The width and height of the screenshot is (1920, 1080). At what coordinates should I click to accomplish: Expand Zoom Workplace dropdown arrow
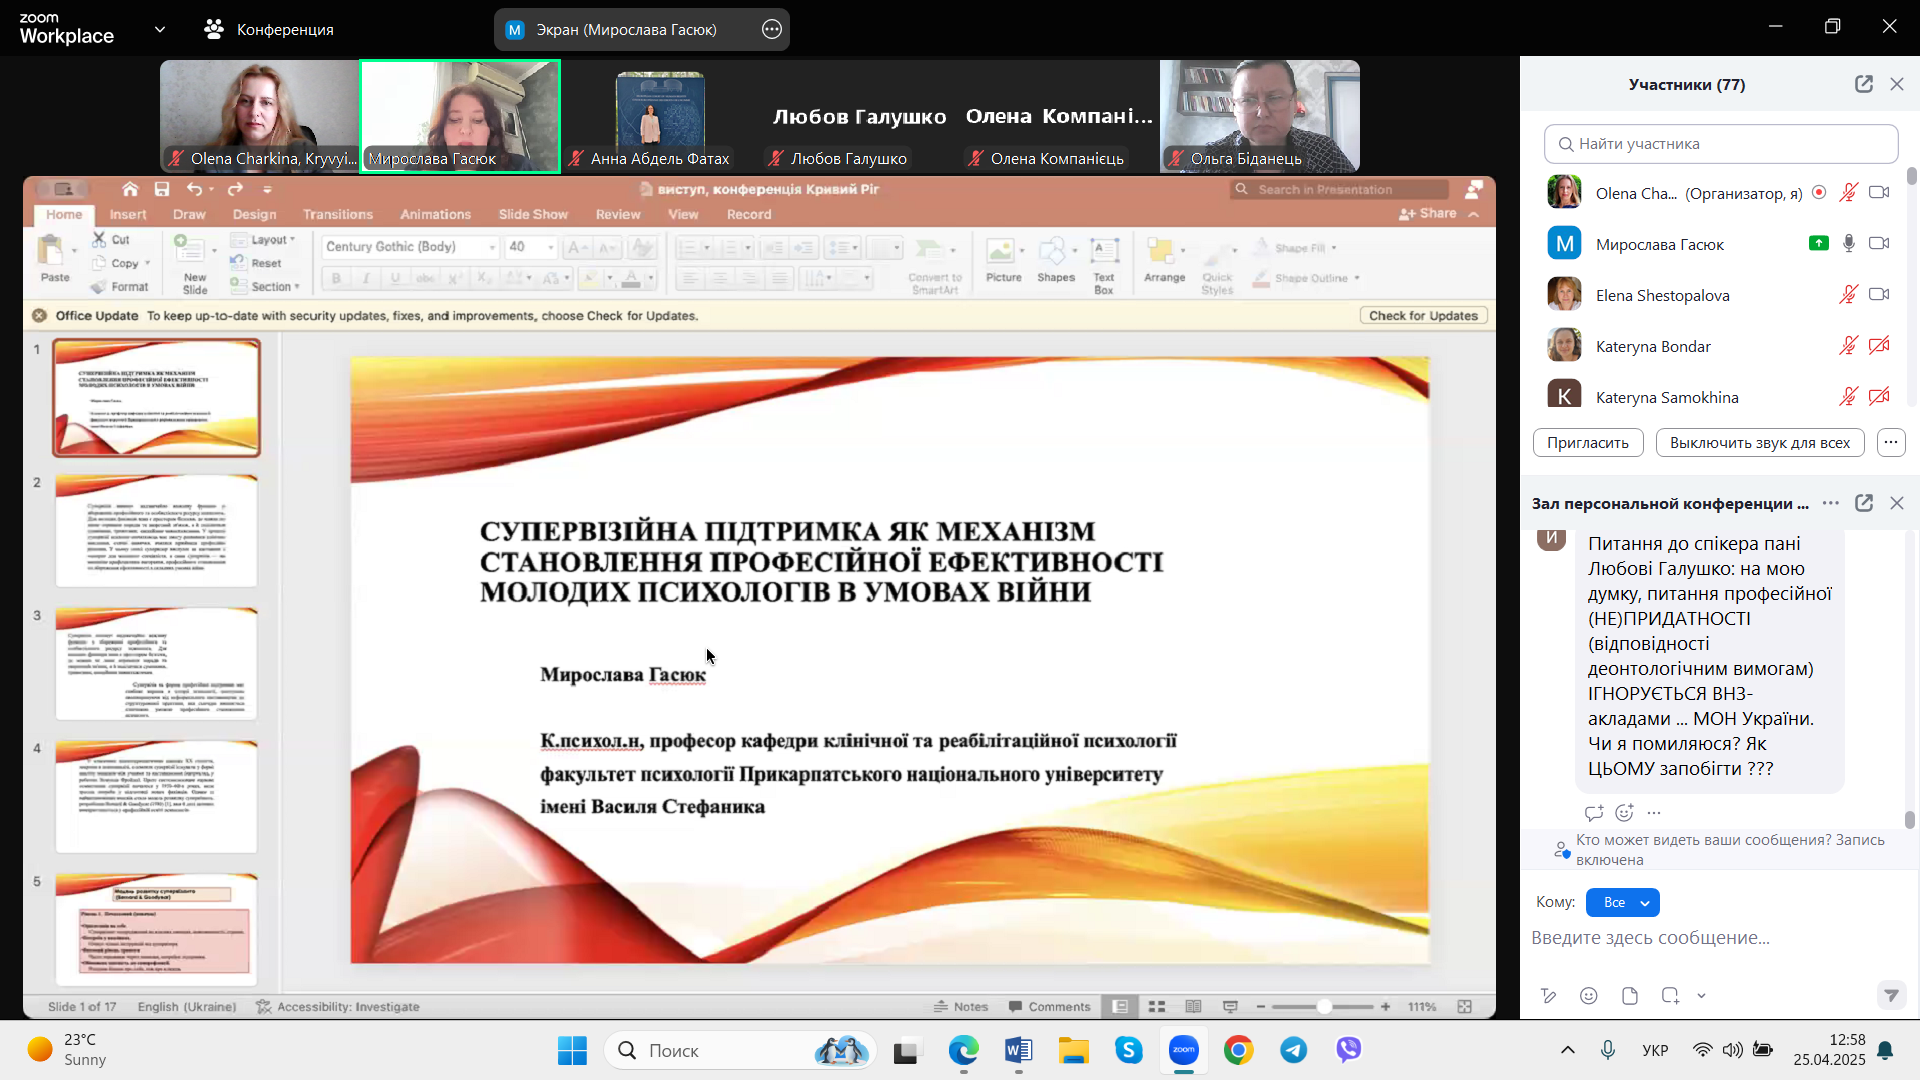[160, 30]
